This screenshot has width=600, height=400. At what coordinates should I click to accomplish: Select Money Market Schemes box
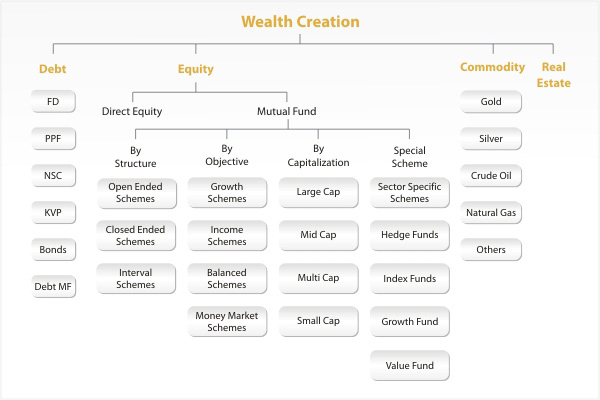pyautogui.click(x=227, y=322)
